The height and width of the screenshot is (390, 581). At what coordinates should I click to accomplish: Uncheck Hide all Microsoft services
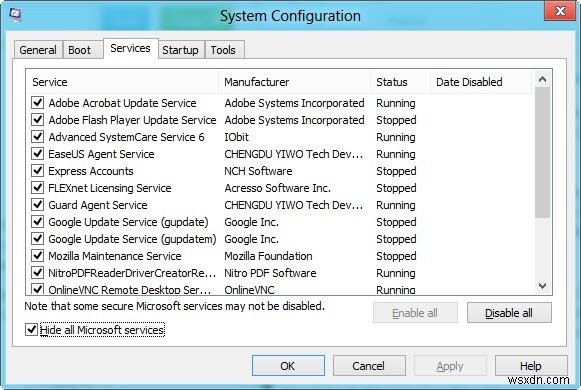coord(31,329)
